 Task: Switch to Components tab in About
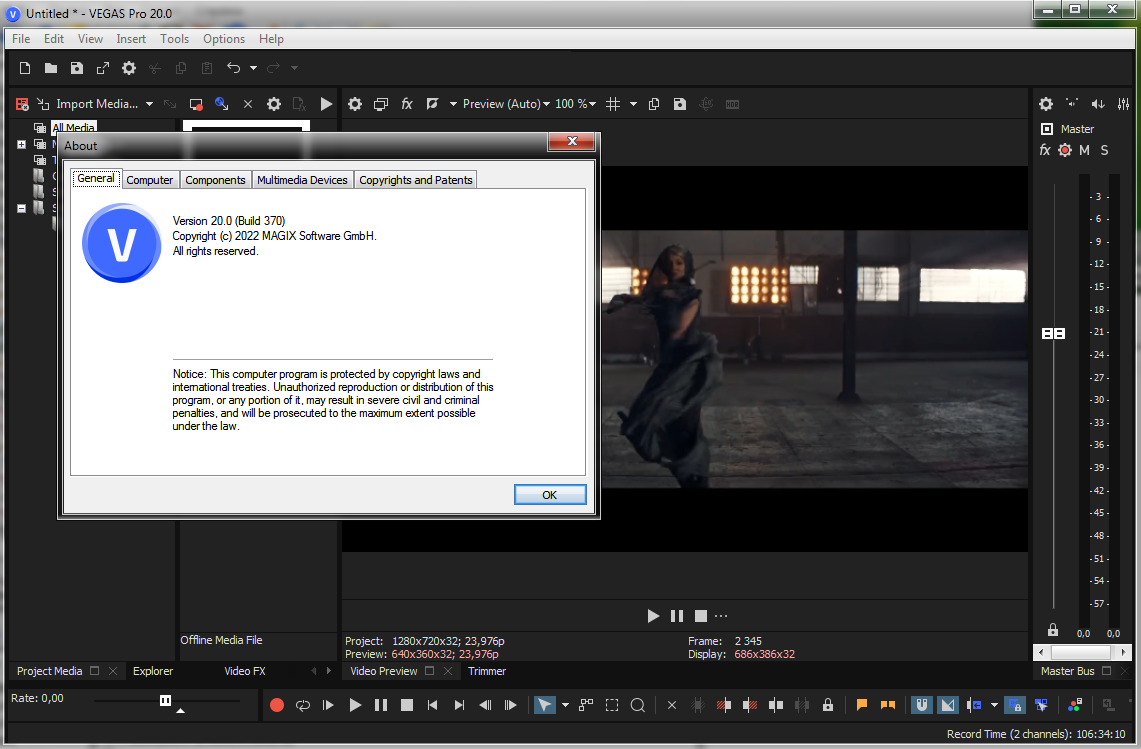coord(215,180)
